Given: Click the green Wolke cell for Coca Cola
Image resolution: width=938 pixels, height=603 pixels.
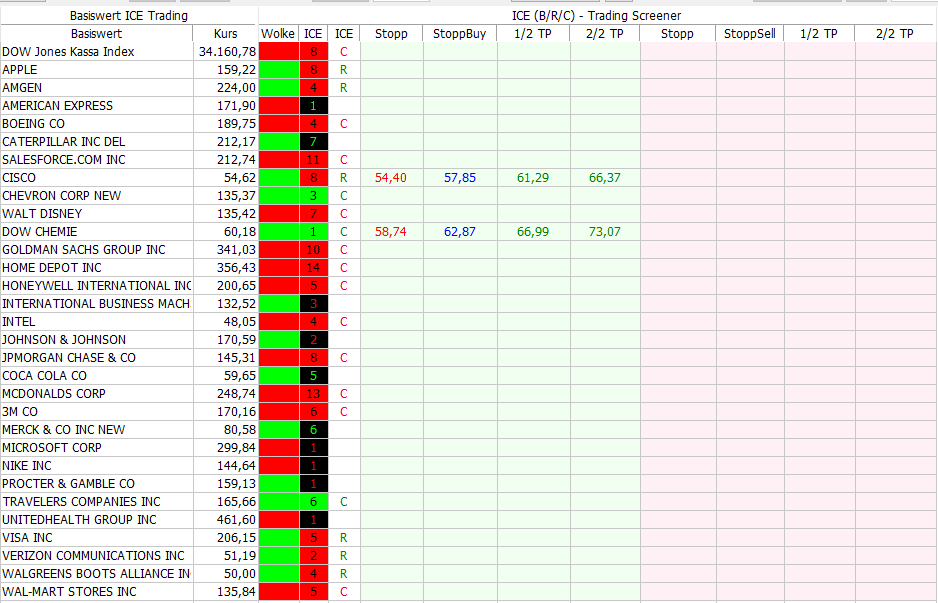Looking at the screenshot, I should point(279,376).
